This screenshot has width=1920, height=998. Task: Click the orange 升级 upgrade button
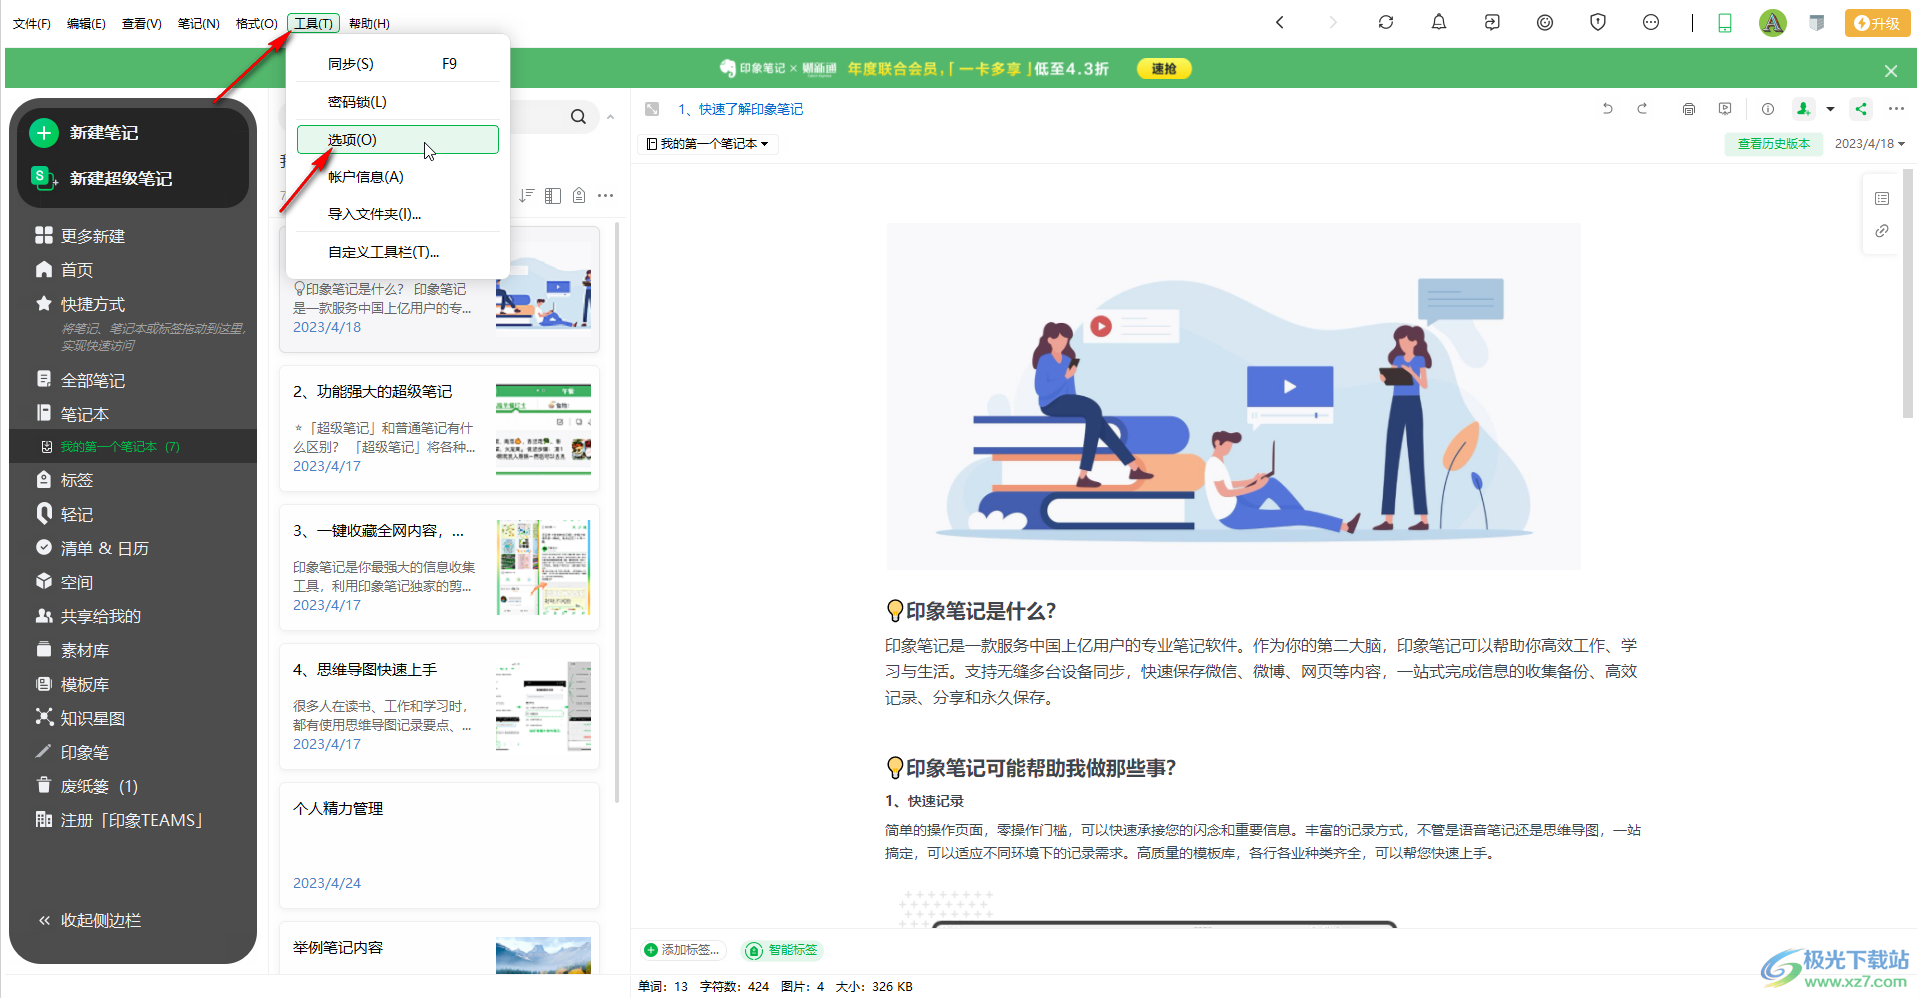point(1877,23)
